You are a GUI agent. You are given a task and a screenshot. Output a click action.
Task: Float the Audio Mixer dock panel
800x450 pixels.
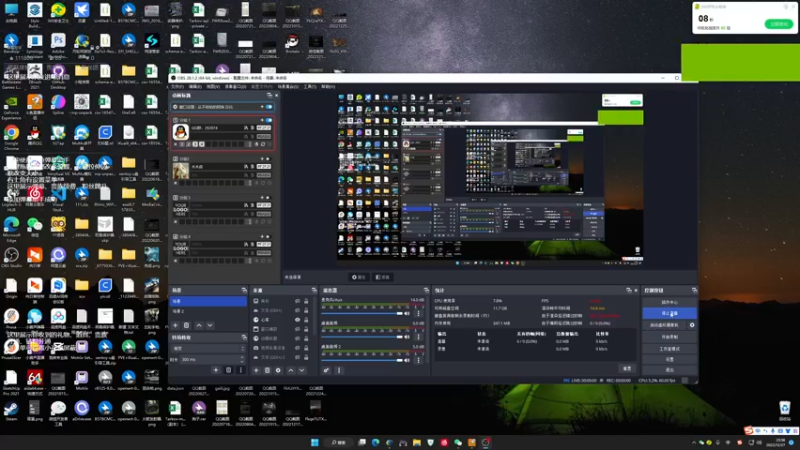(426, 290)
